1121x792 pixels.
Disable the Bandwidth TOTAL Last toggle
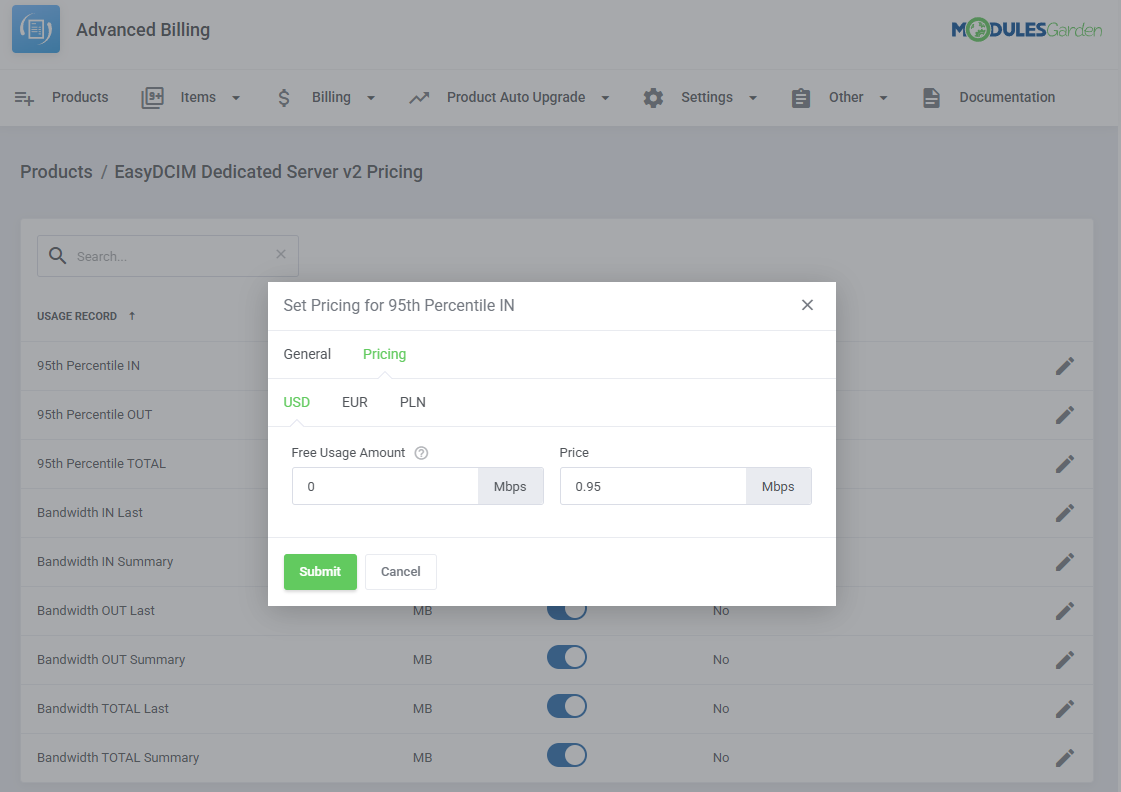[566, 707]
